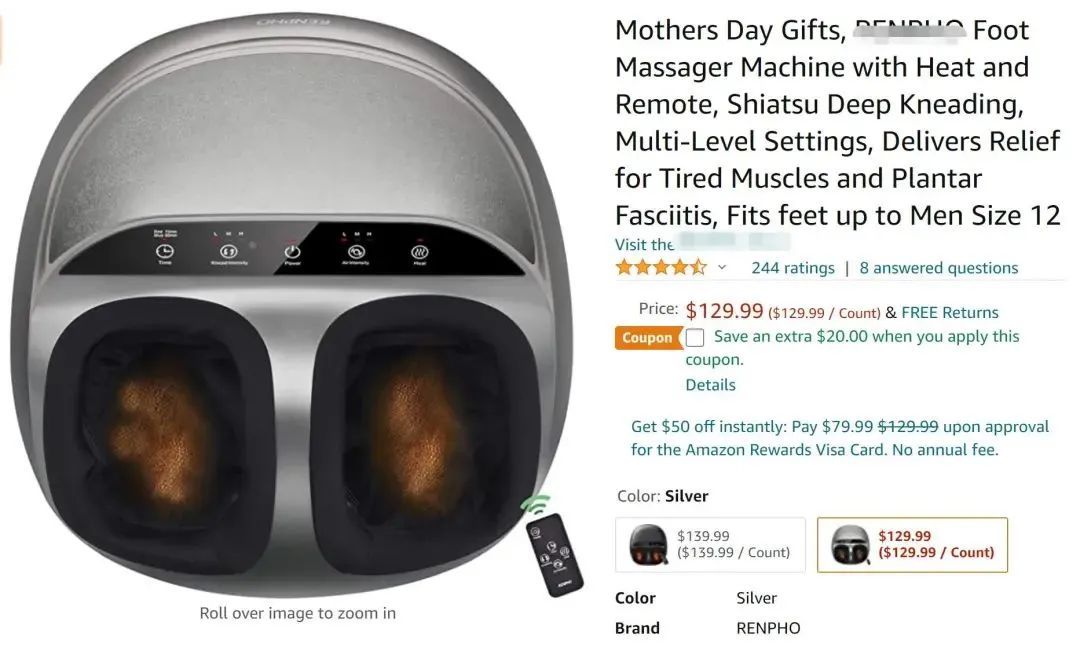Open the 8 answered questions link
1080x651 pixels.
pyautogui.click(x=939, y=268)
